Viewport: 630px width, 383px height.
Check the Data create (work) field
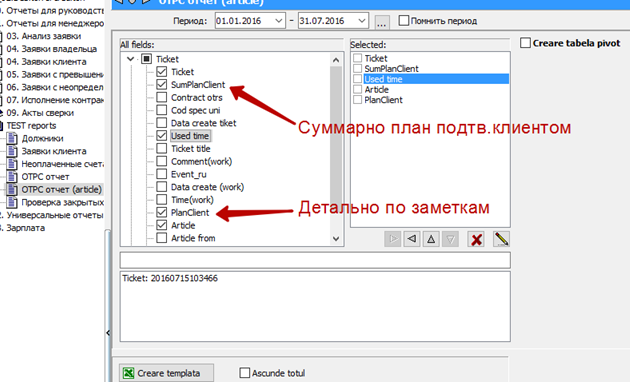pyautogui.click(x=162, y=187)
